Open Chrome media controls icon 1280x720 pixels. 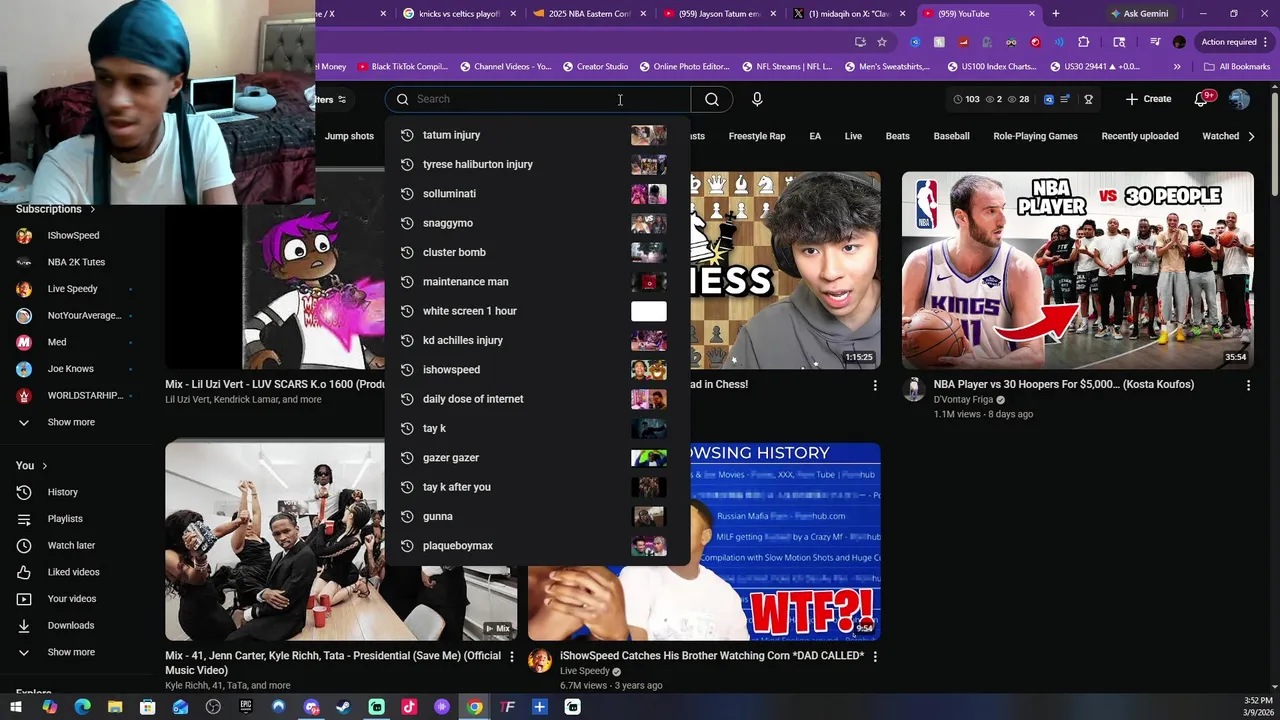(1155, 42)
